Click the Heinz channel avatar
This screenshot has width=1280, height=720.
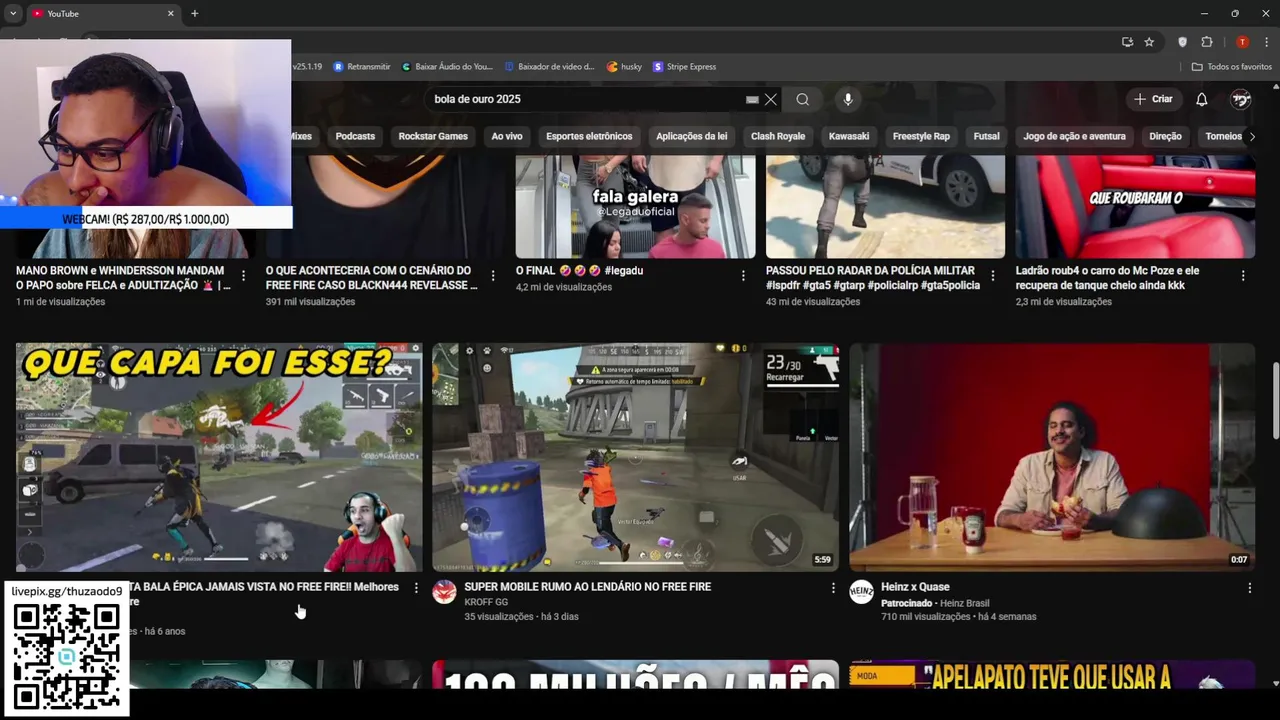[x=861, y=592]
